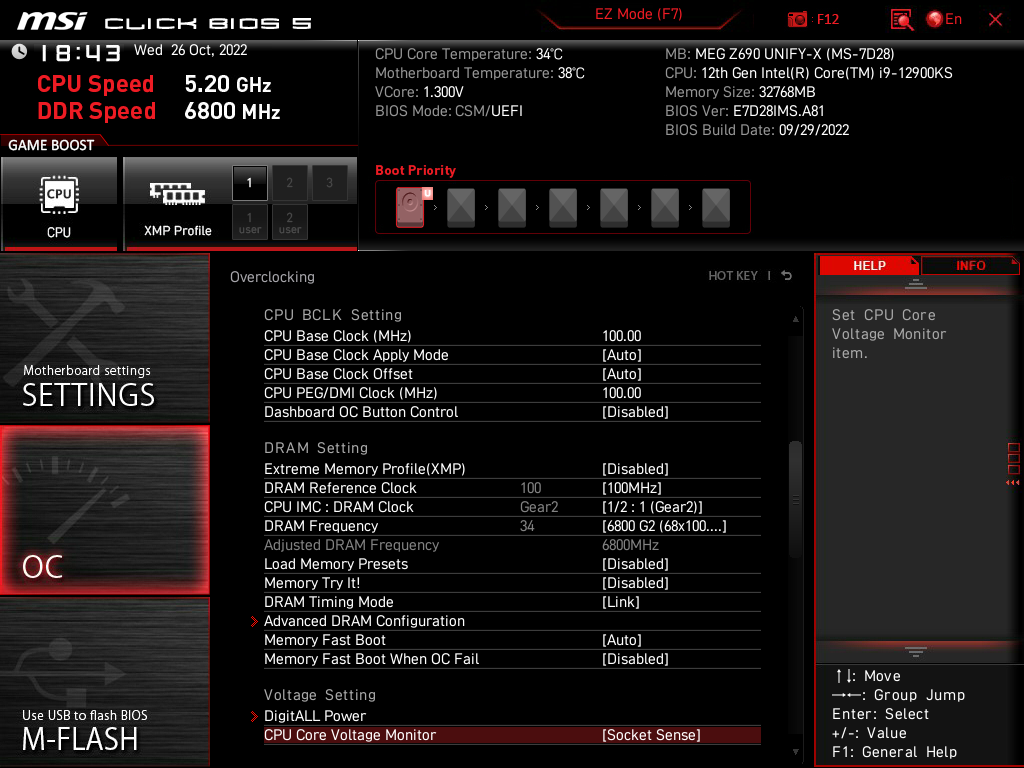1024x768 pixels.
Task: Select XMP profile 3
Action: [x=329, y=183]
